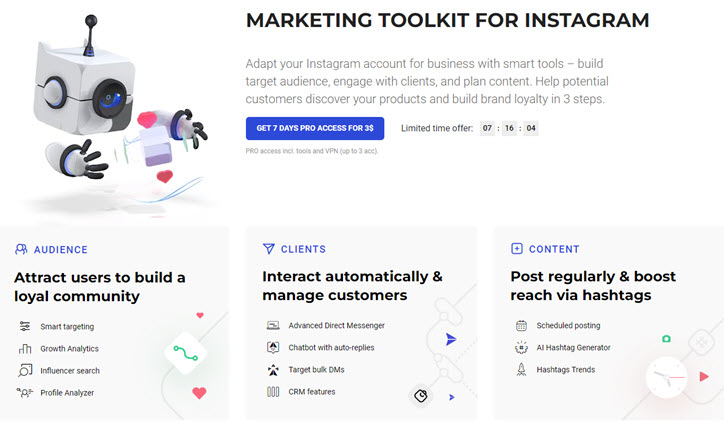Click the AI Hashtag Generator icon
724x422 pixels.
point(521,348)
